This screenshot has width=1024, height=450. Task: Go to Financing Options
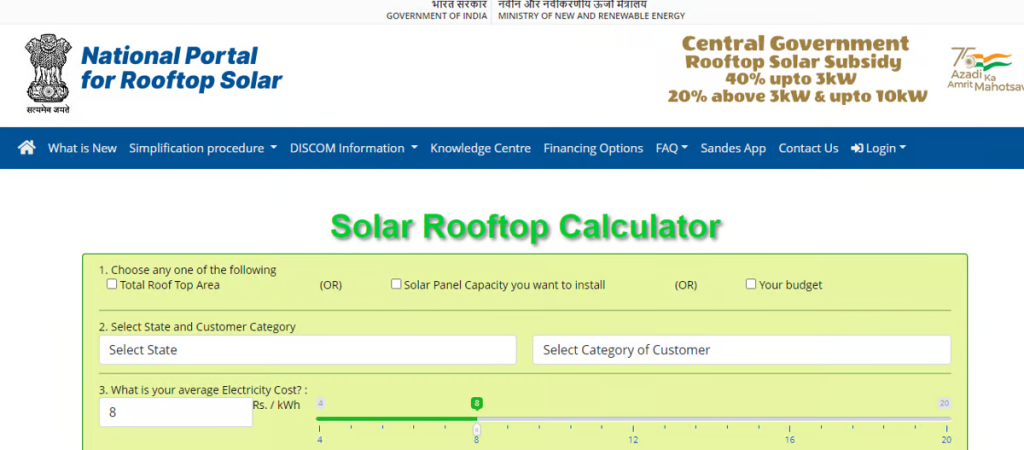click(593, 148)
